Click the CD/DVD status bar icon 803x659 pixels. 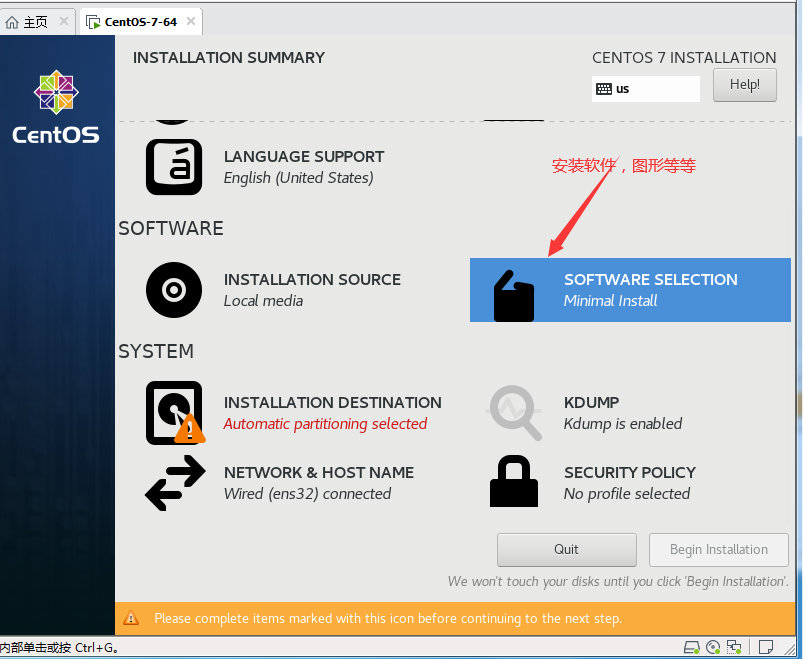[x=713, y=647]
